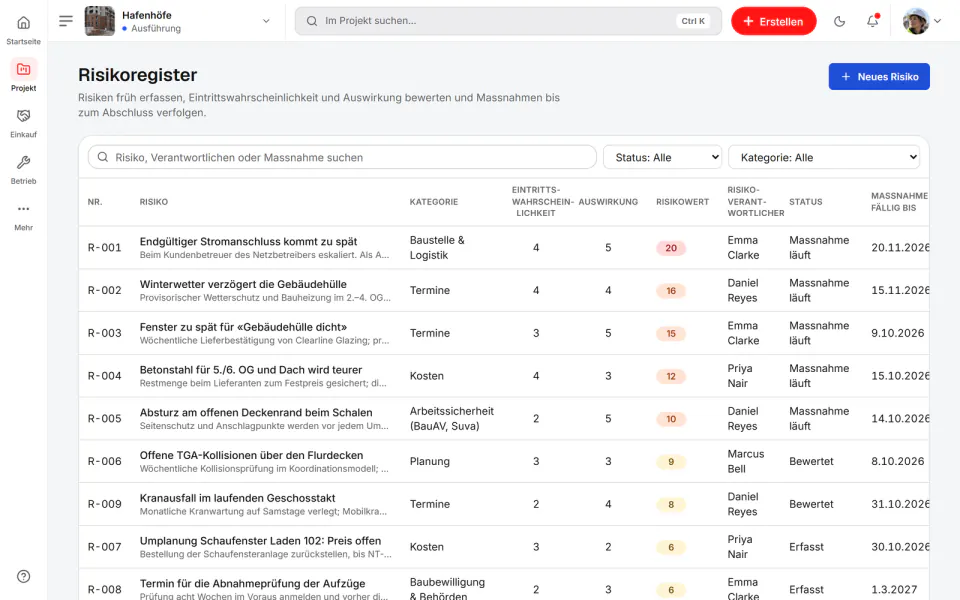Open risk 'Betonstahl für 5./6. OG und Dach wird teurer'
This screenshot has height=600, width=960.
click(x=250, y=370)
